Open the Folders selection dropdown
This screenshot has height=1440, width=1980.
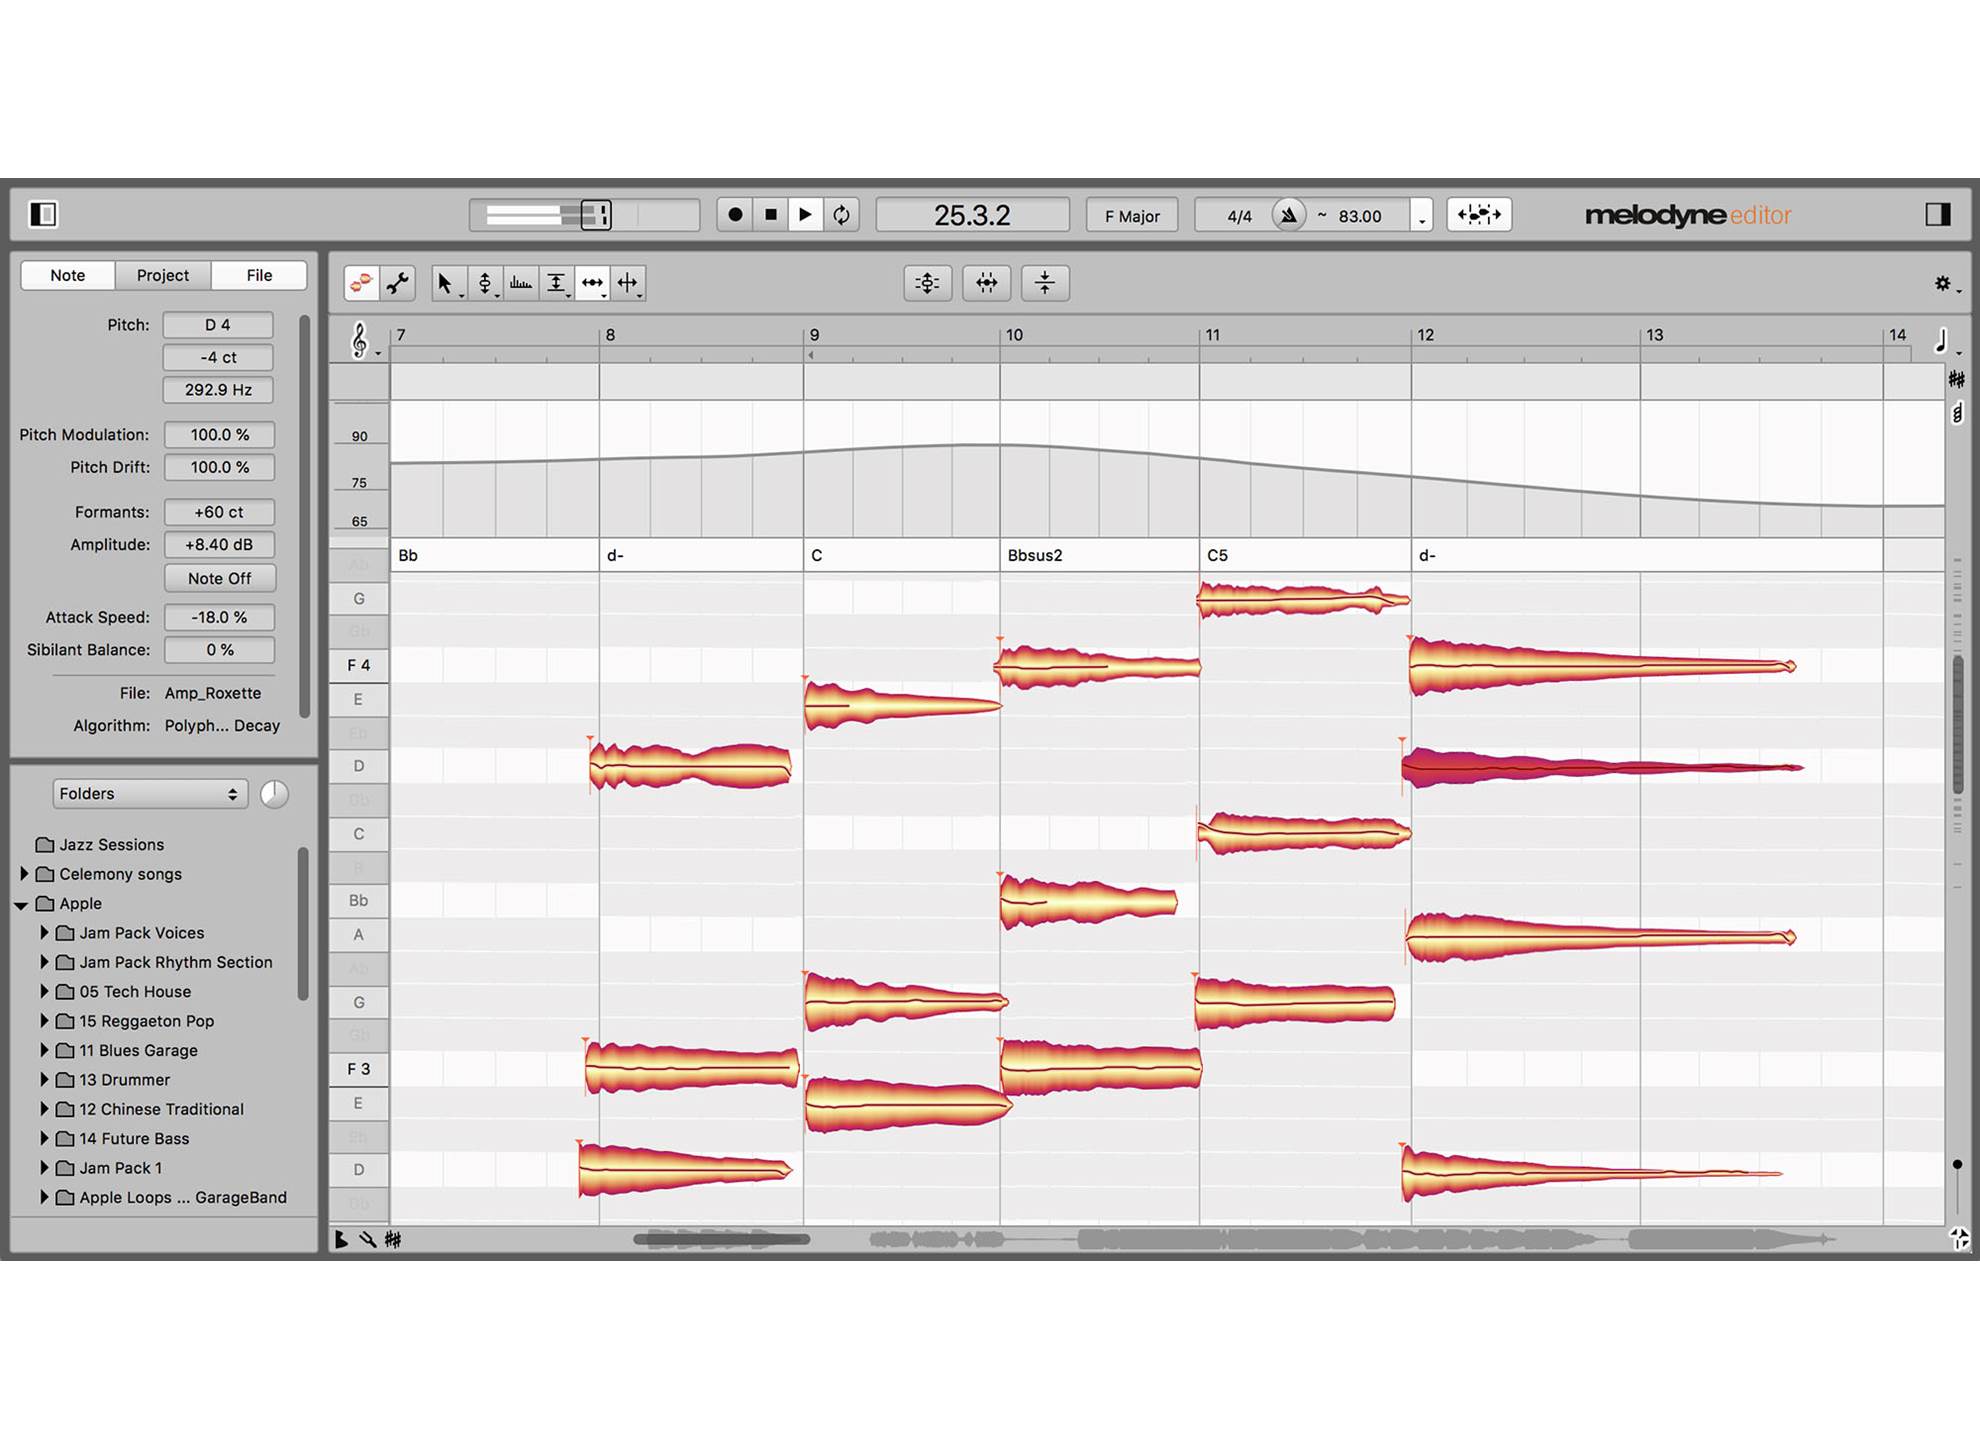click(x=150, y=793)
